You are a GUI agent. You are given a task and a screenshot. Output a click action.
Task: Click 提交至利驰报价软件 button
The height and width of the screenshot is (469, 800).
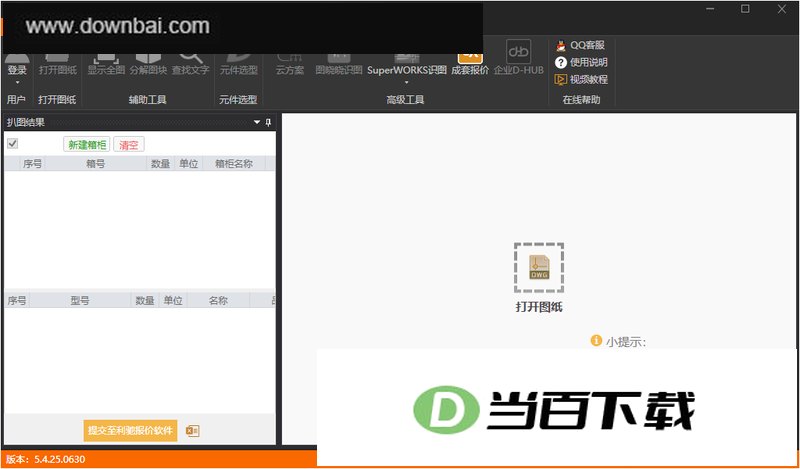(x=131, y=430)
